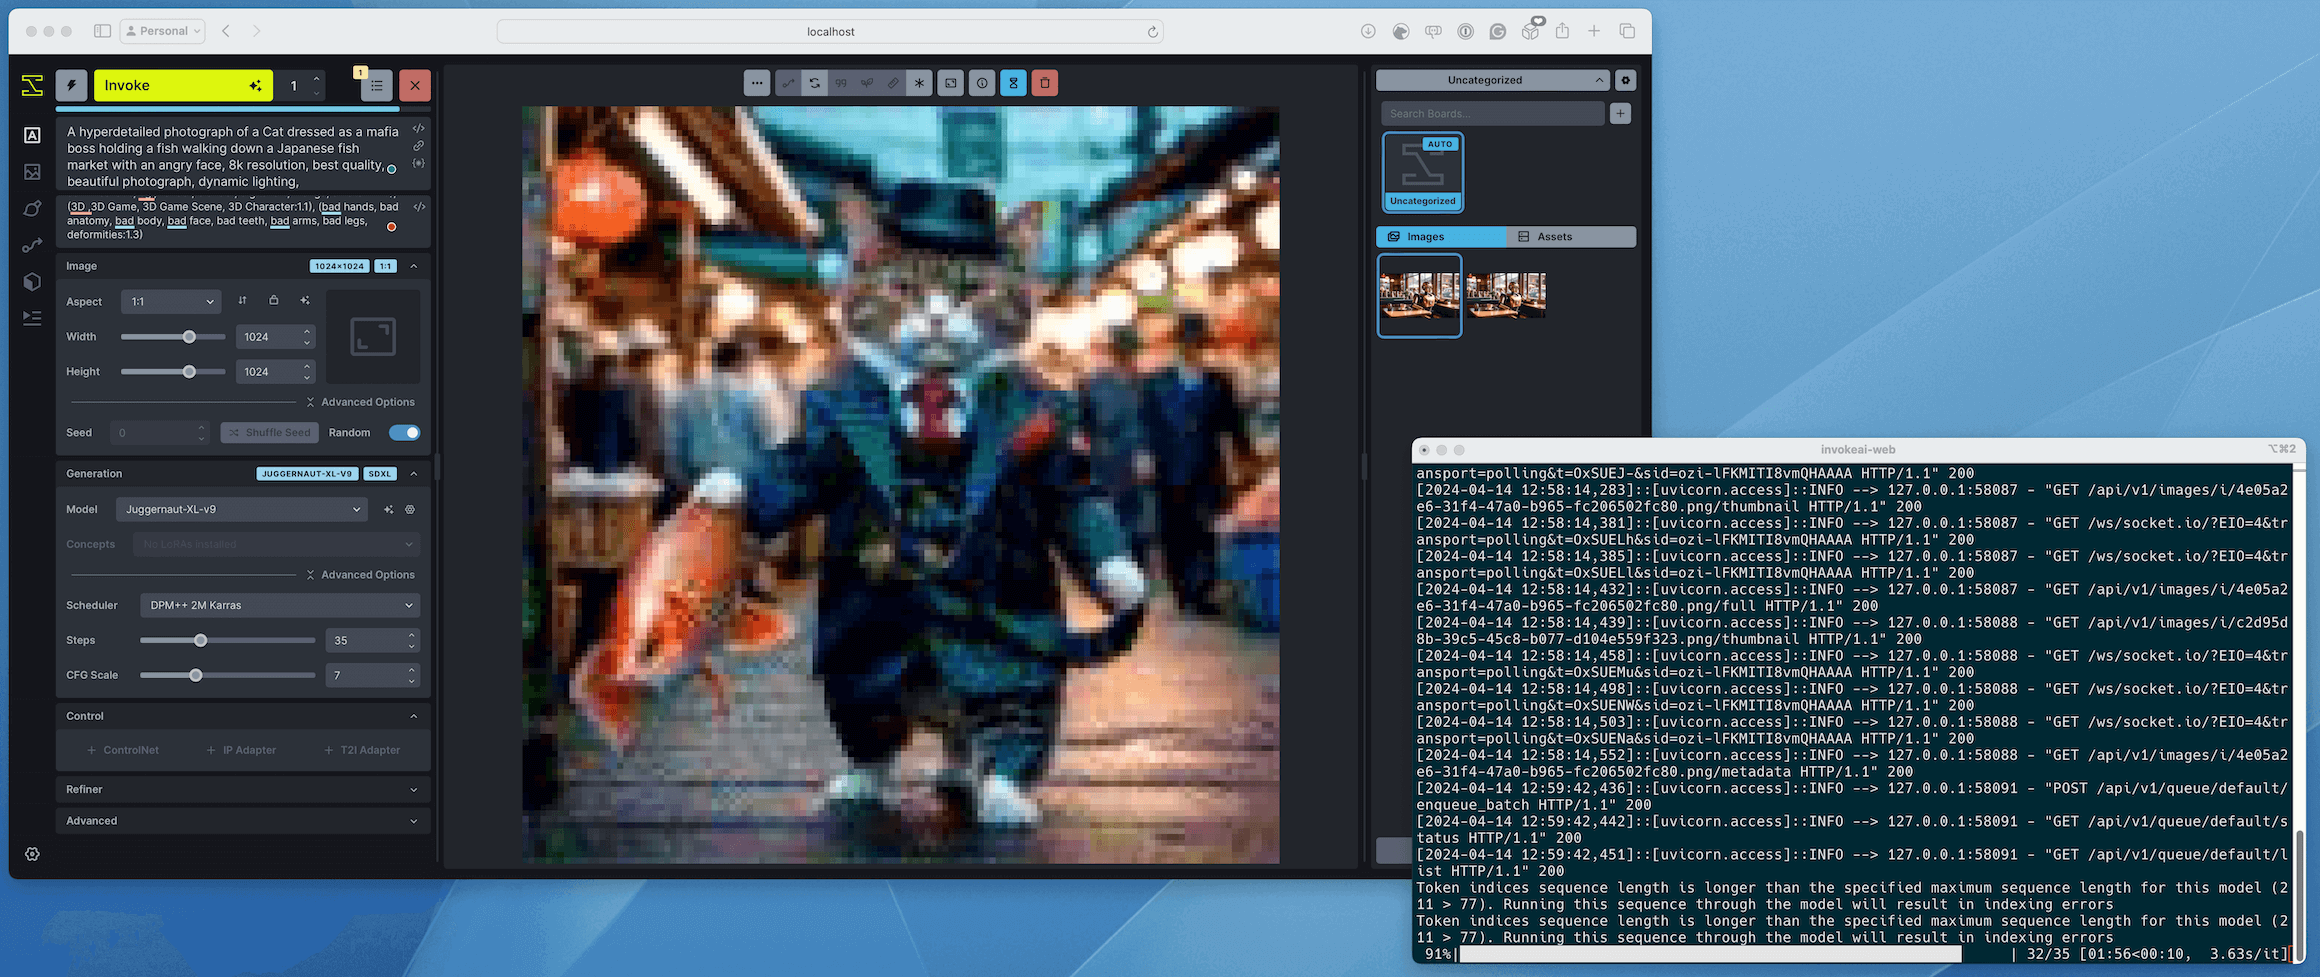Click the Width slider handle
Viewport: 2320px width, 977px height.
click(189, 337)
